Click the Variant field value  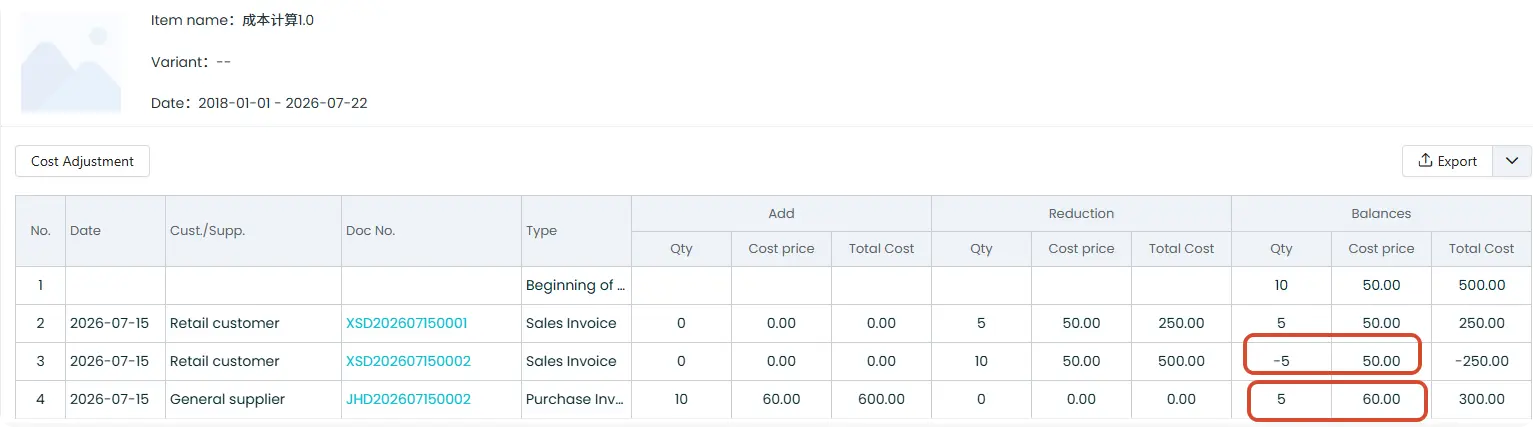[224, 62]
